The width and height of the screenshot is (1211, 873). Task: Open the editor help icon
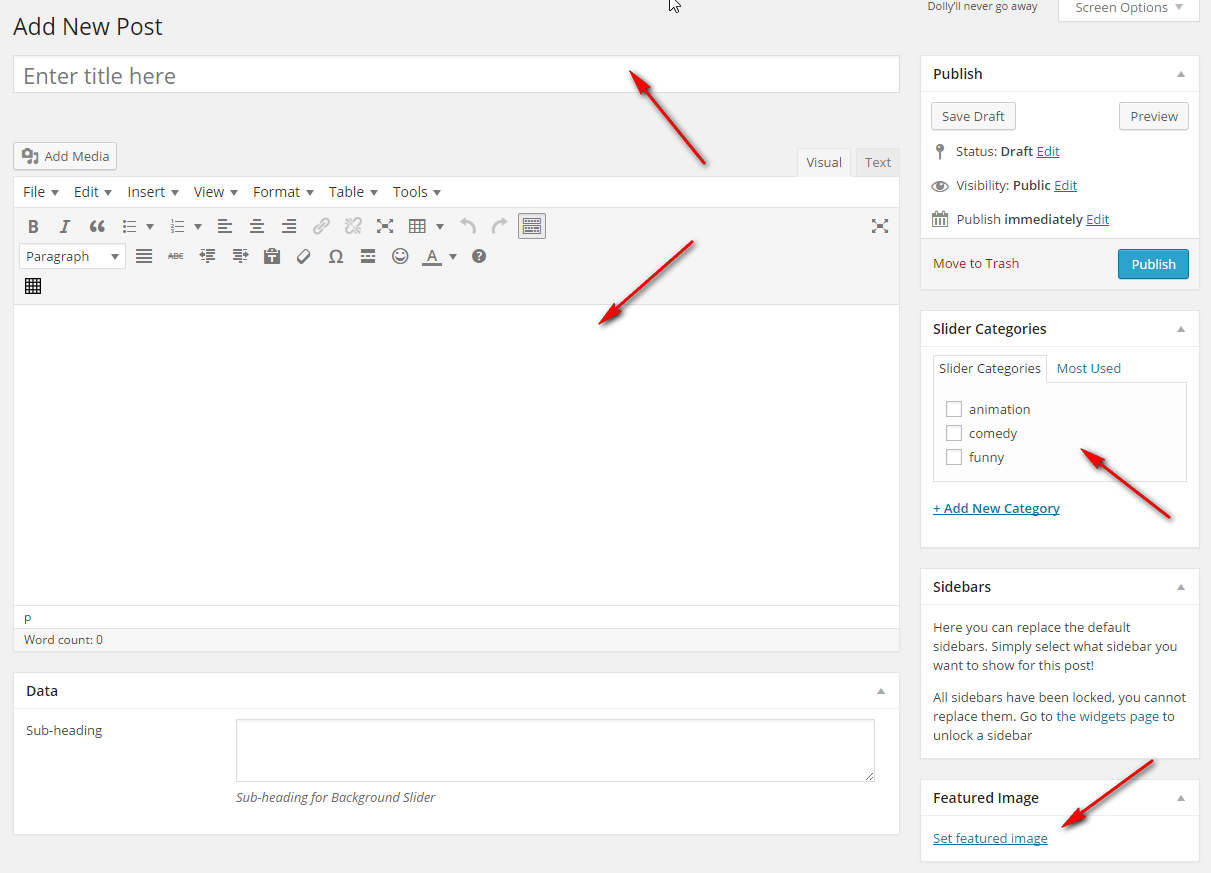coord(479,256)
